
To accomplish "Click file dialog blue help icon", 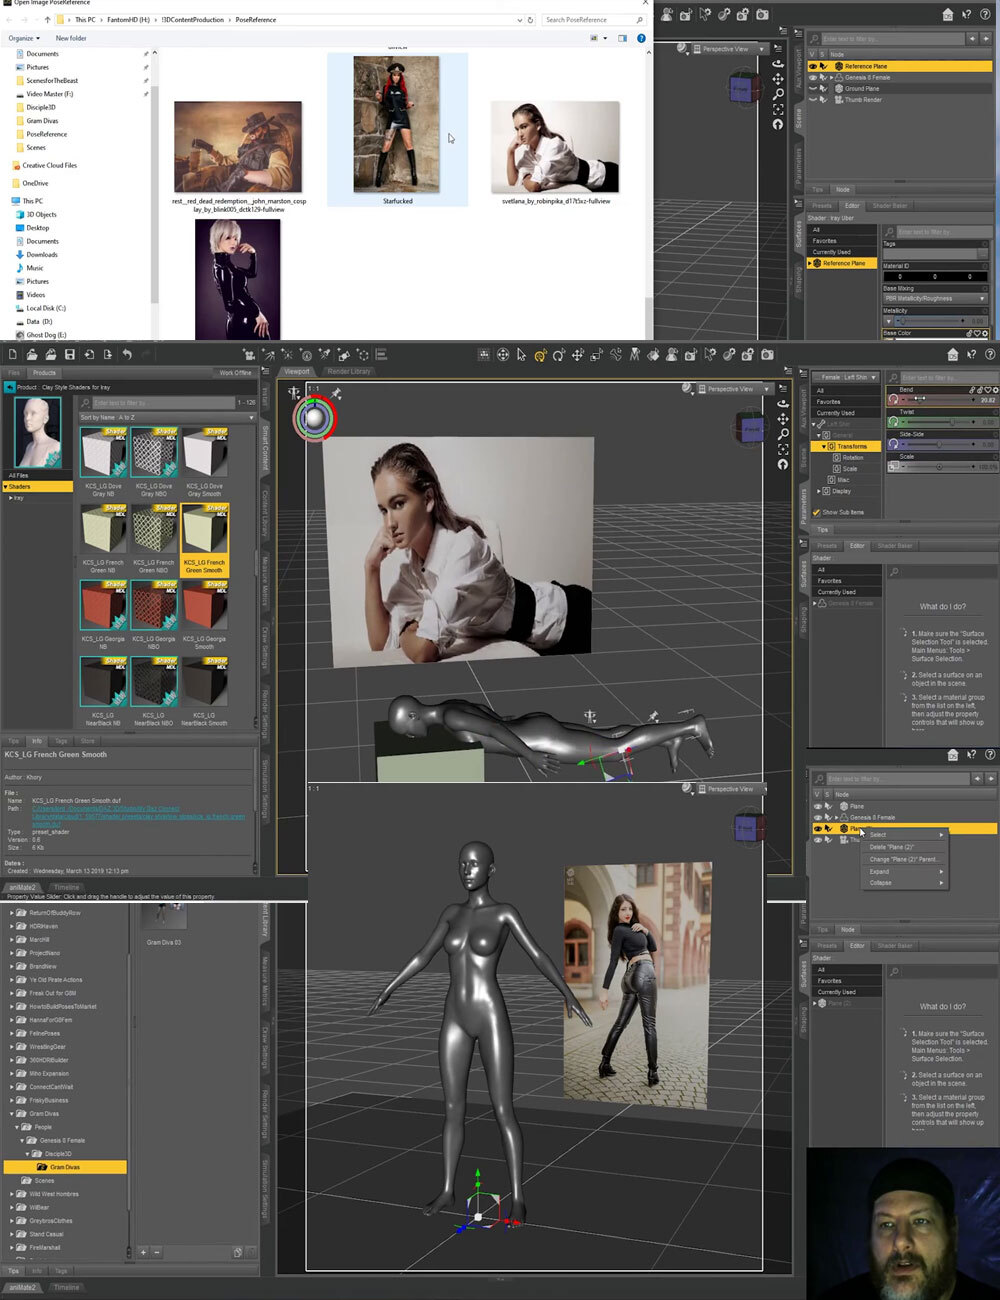I will [641, 38].
